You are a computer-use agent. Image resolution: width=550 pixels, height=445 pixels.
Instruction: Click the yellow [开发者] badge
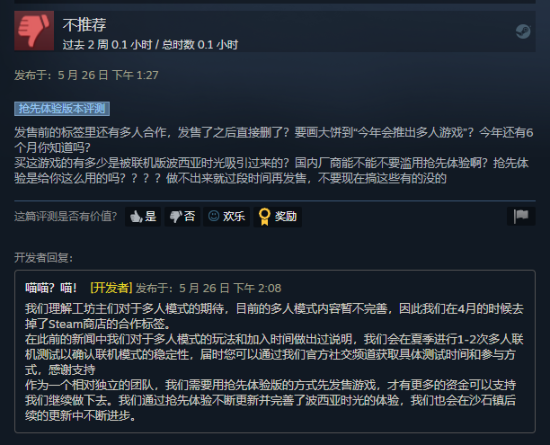(x=111, y=288)
